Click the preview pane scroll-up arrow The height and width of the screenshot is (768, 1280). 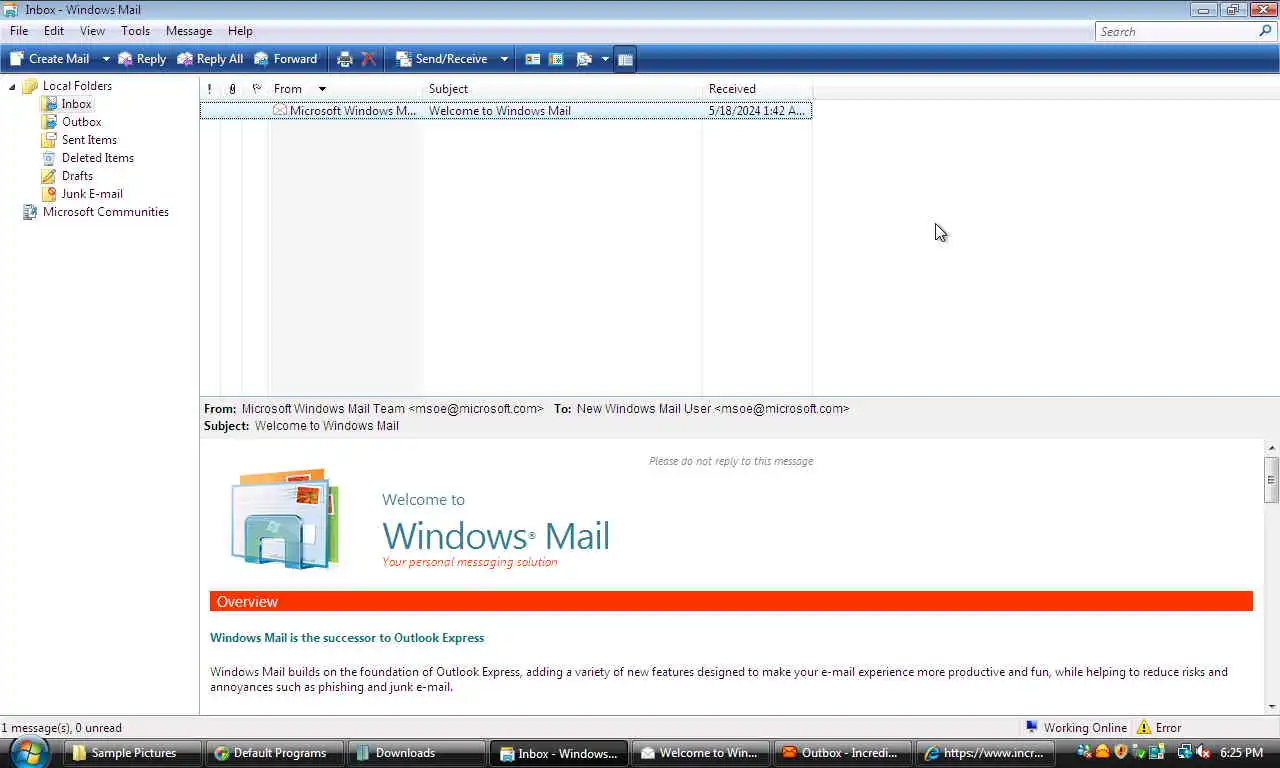coord(1272,448)
